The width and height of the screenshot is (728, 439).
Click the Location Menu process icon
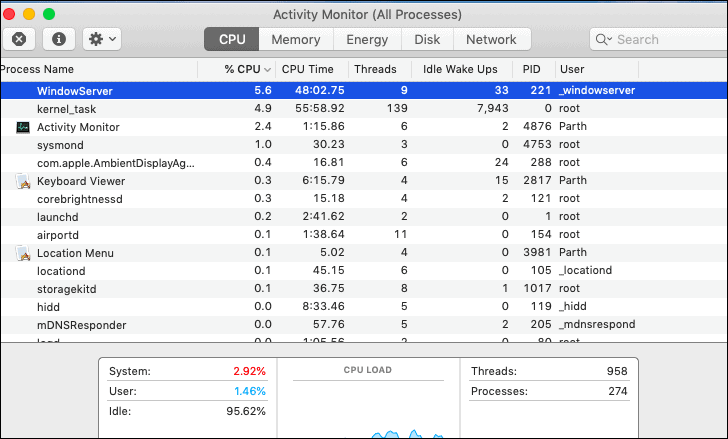click(23, 253)
